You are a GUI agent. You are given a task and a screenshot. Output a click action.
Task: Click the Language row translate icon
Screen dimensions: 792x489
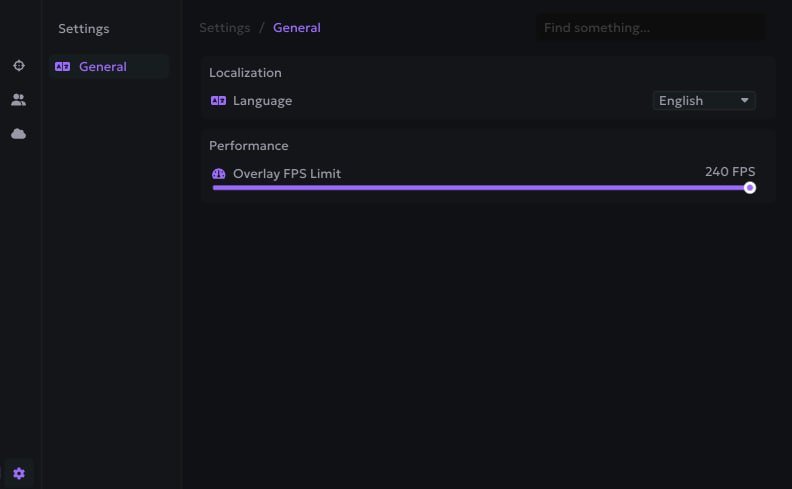(x=218, y=101)
